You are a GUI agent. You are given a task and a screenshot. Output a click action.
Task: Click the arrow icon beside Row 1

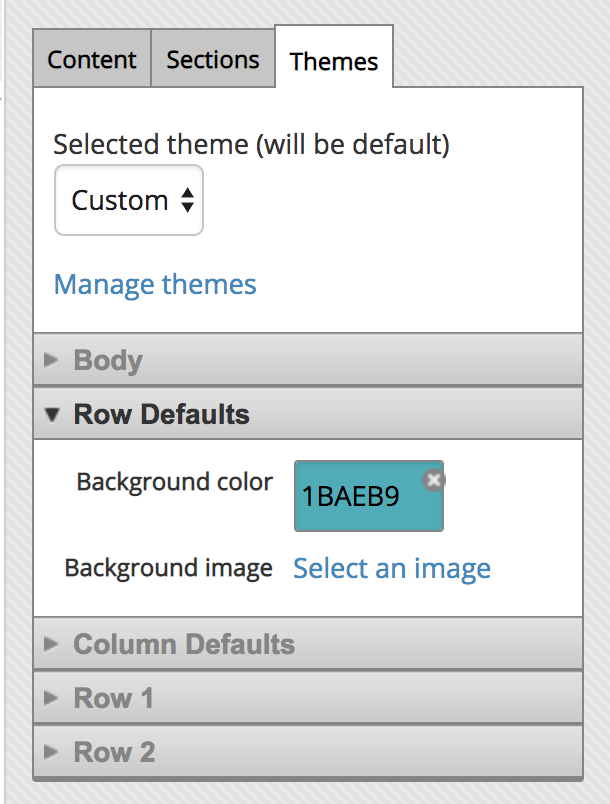[51, 698]
